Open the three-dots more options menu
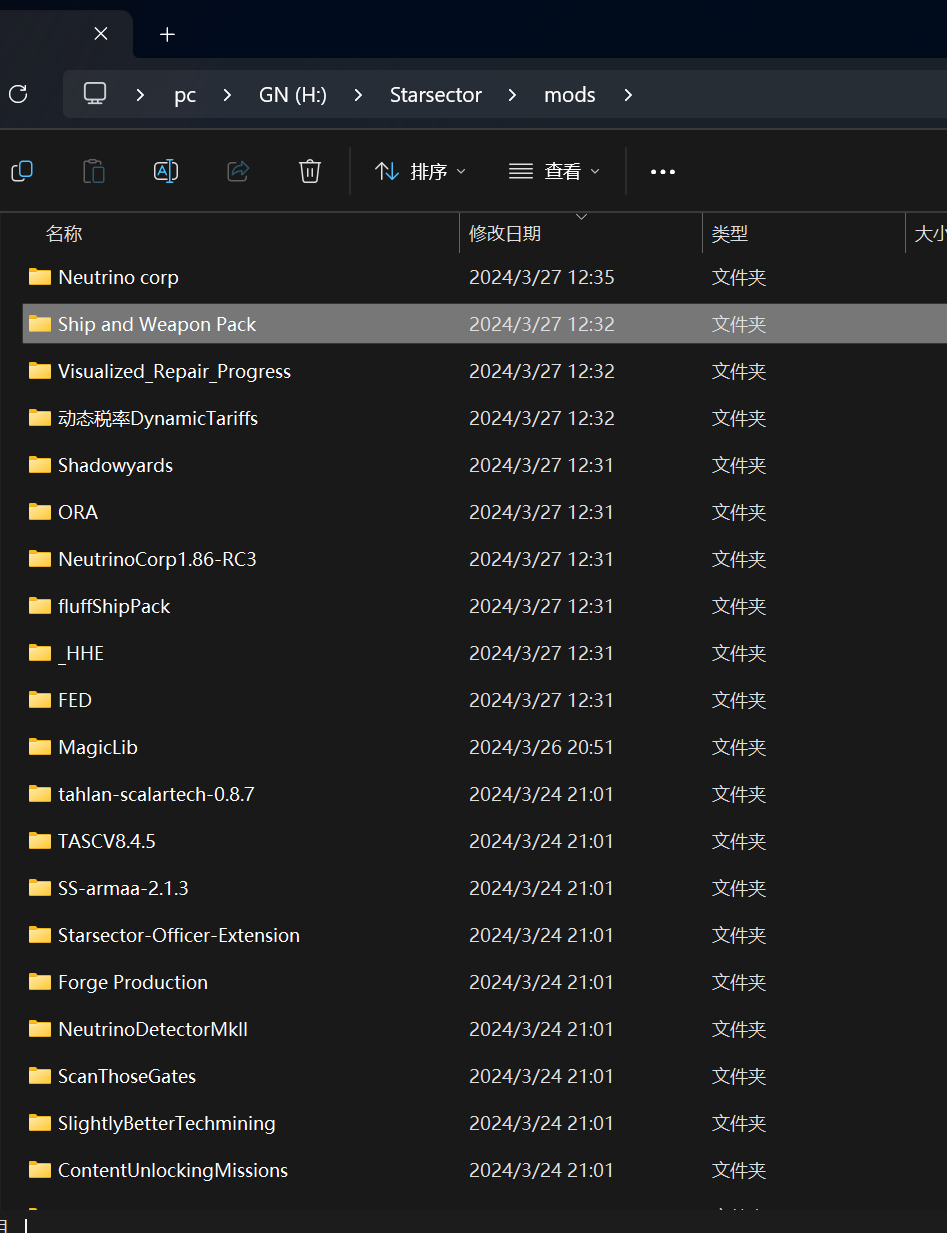The image size is (947, 1233). (x=663, y=172)
